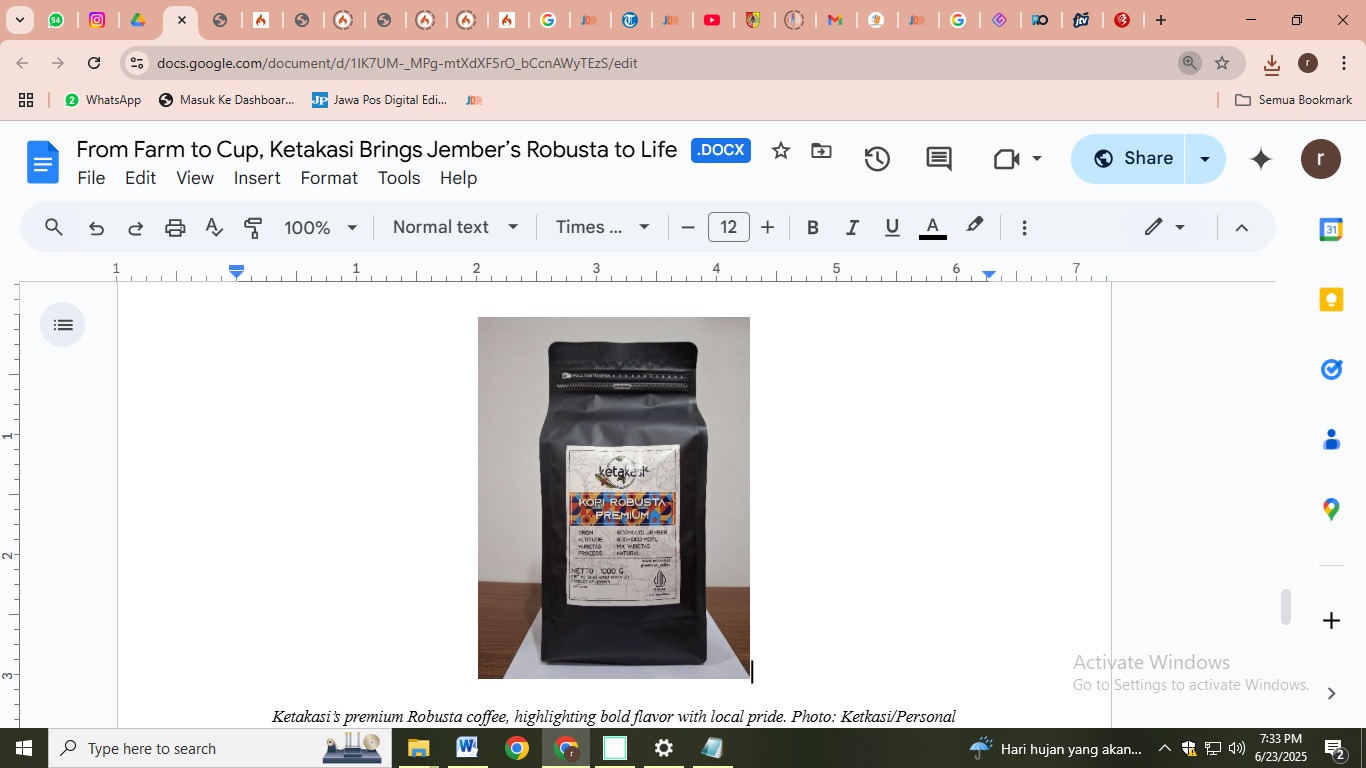The height and width of the screenshot is (768, 1366).
Task: Open Google account avatar in Docs
Action: [1321, 159]
